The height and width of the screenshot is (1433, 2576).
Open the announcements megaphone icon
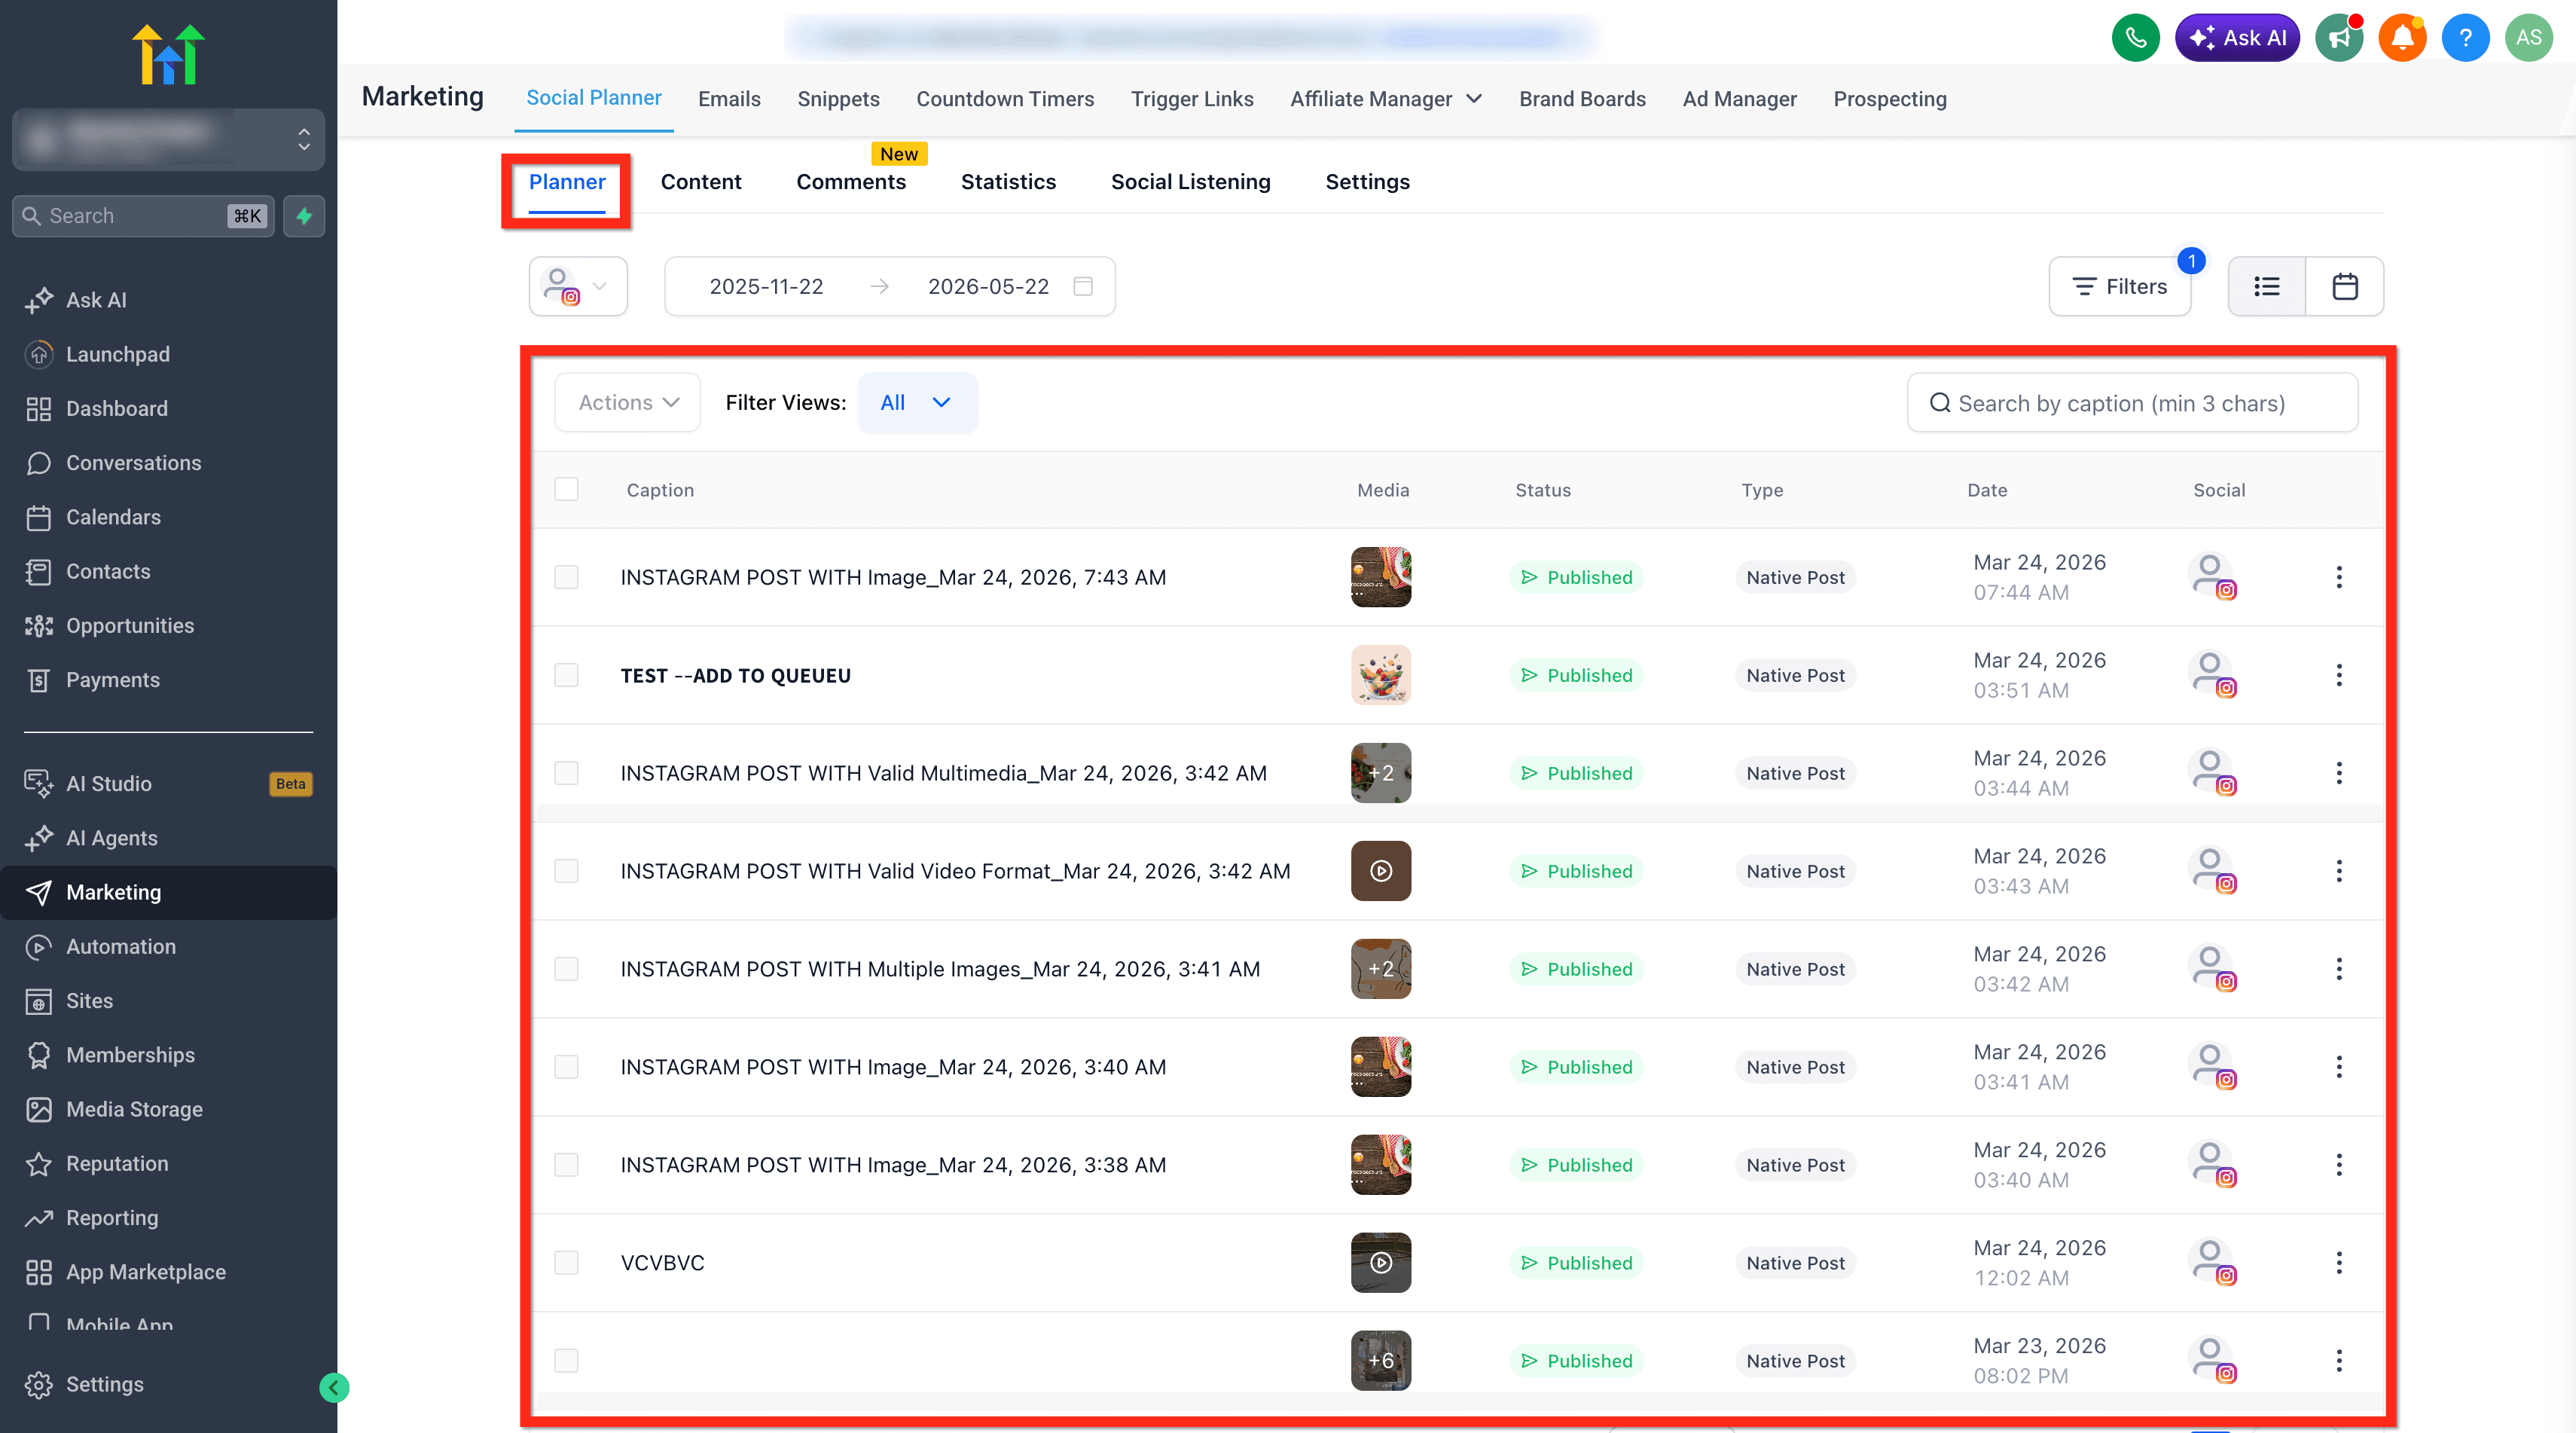(x=2339, y=38)
